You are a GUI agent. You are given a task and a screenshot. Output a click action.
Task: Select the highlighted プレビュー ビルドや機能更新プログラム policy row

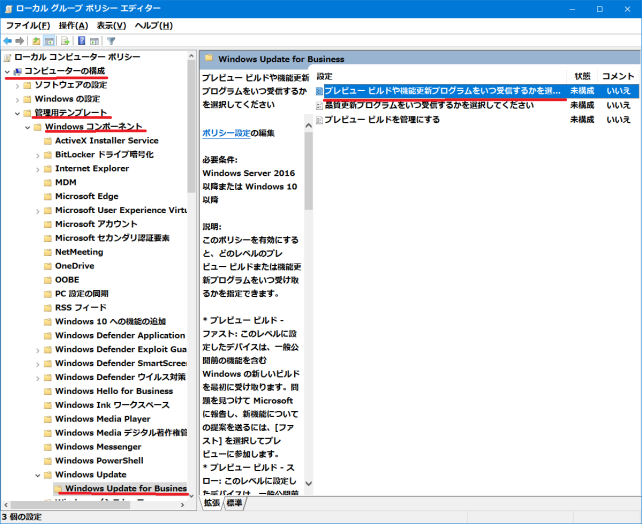[x=477, y=91]
